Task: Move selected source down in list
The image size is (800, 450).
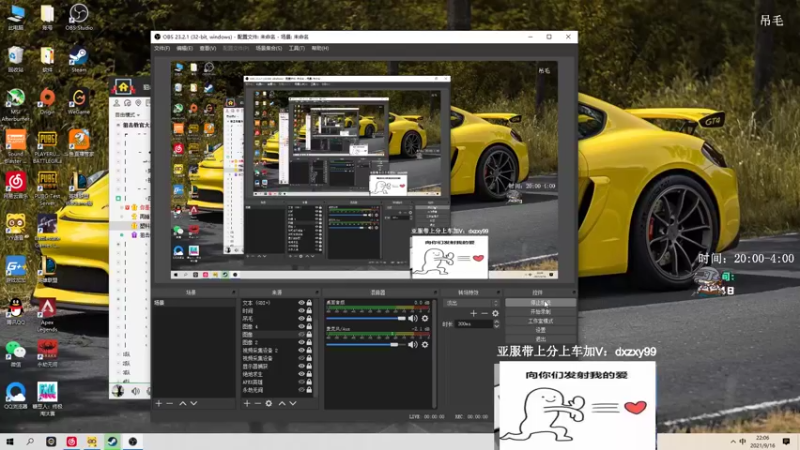Action: pyautogui.click(x=293, y=404)
